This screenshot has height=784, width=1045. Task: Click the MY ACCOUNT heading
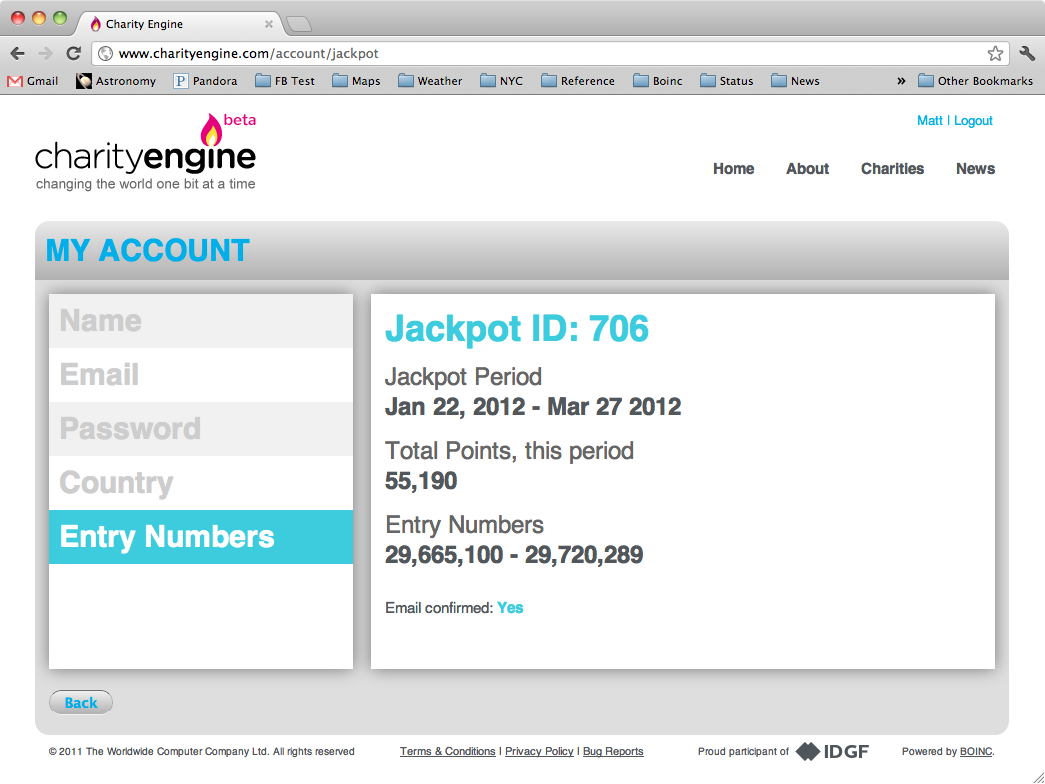pos(147,251)
